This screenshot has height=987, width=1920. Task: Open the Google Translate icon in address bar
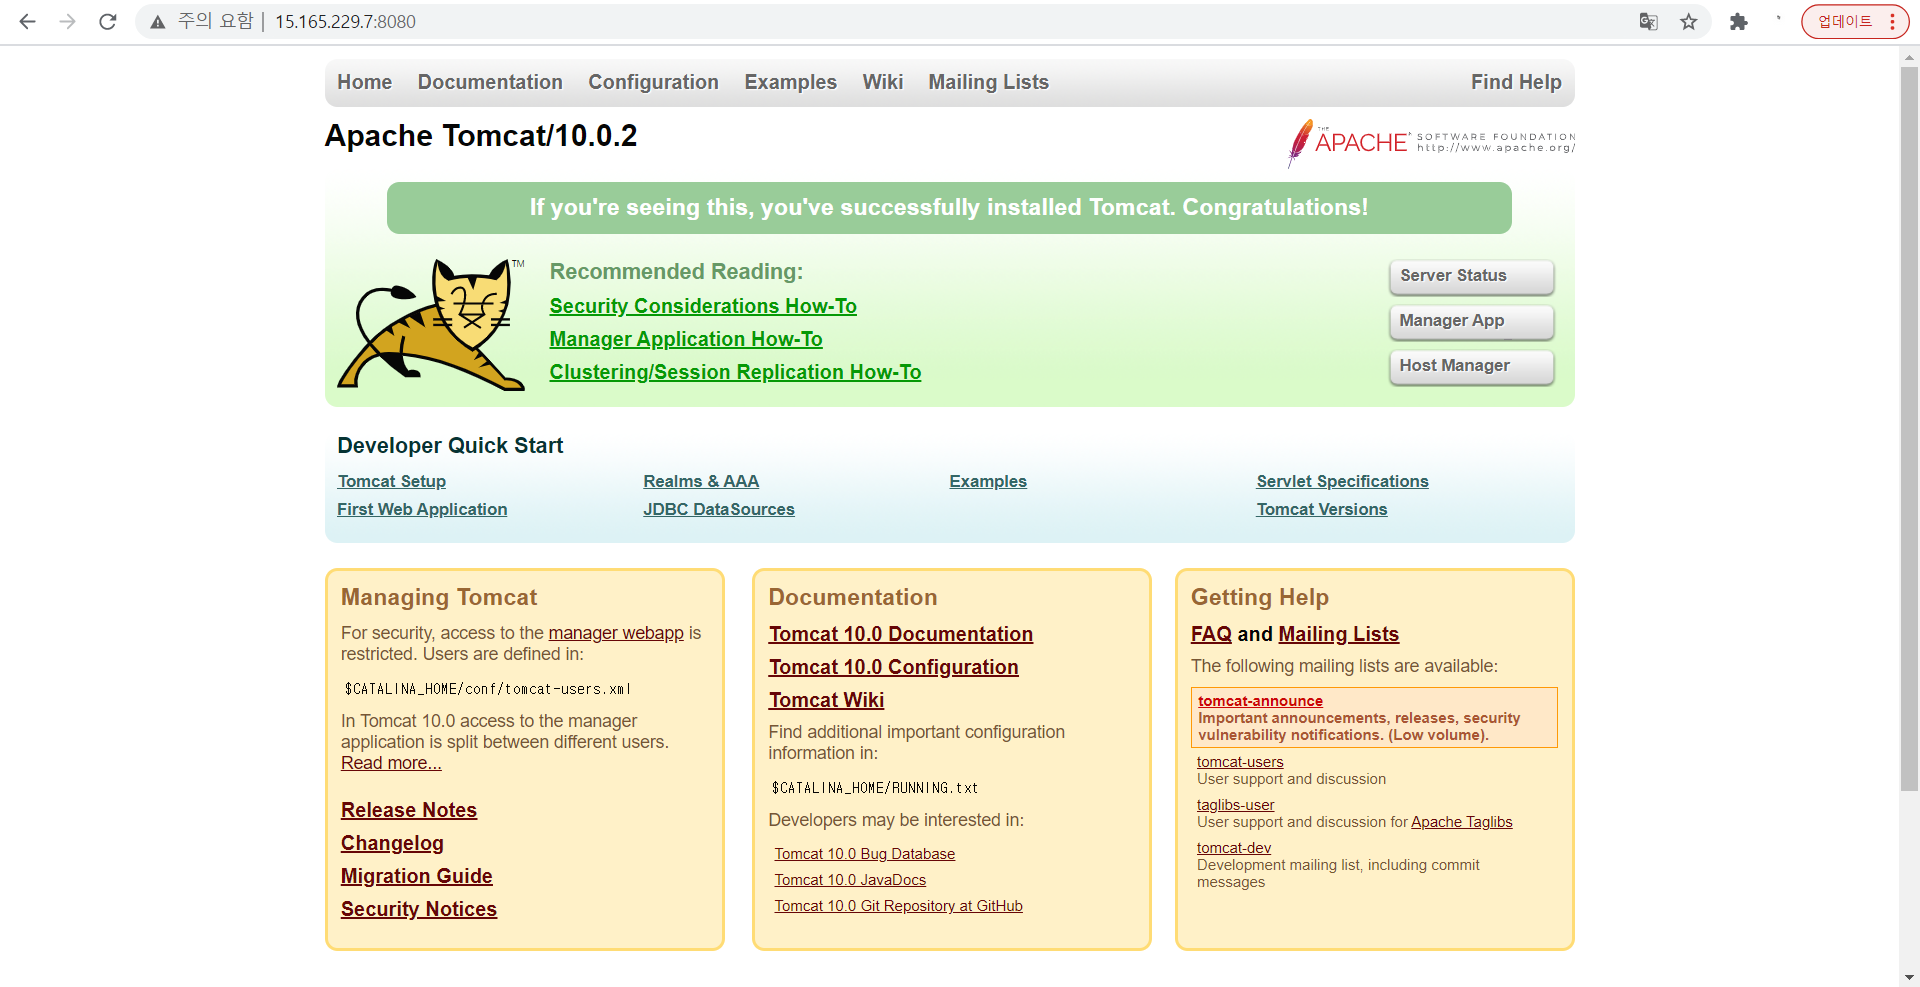pyautogui.click(x=1649, y=22)
